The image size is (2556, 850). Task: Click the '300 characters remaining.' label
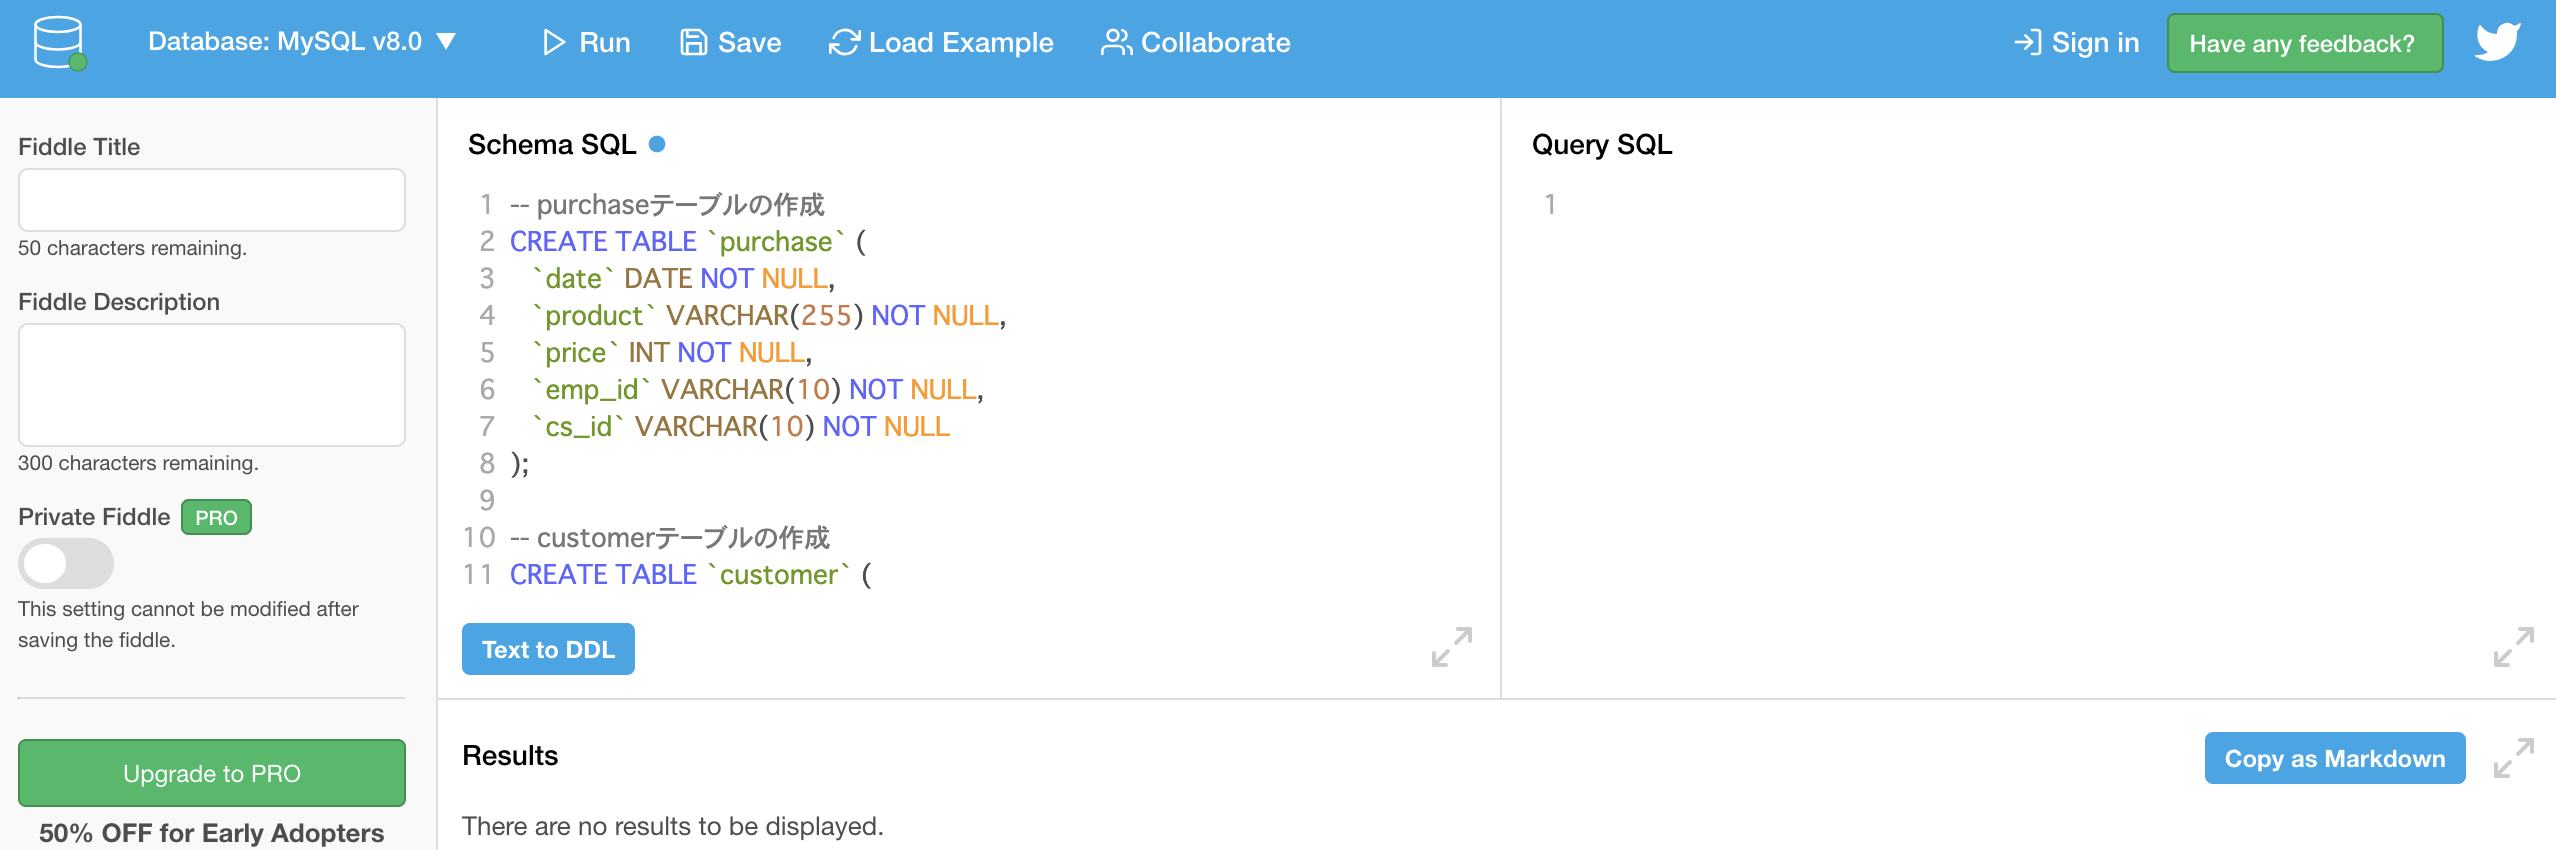click(x=138, y=463)
